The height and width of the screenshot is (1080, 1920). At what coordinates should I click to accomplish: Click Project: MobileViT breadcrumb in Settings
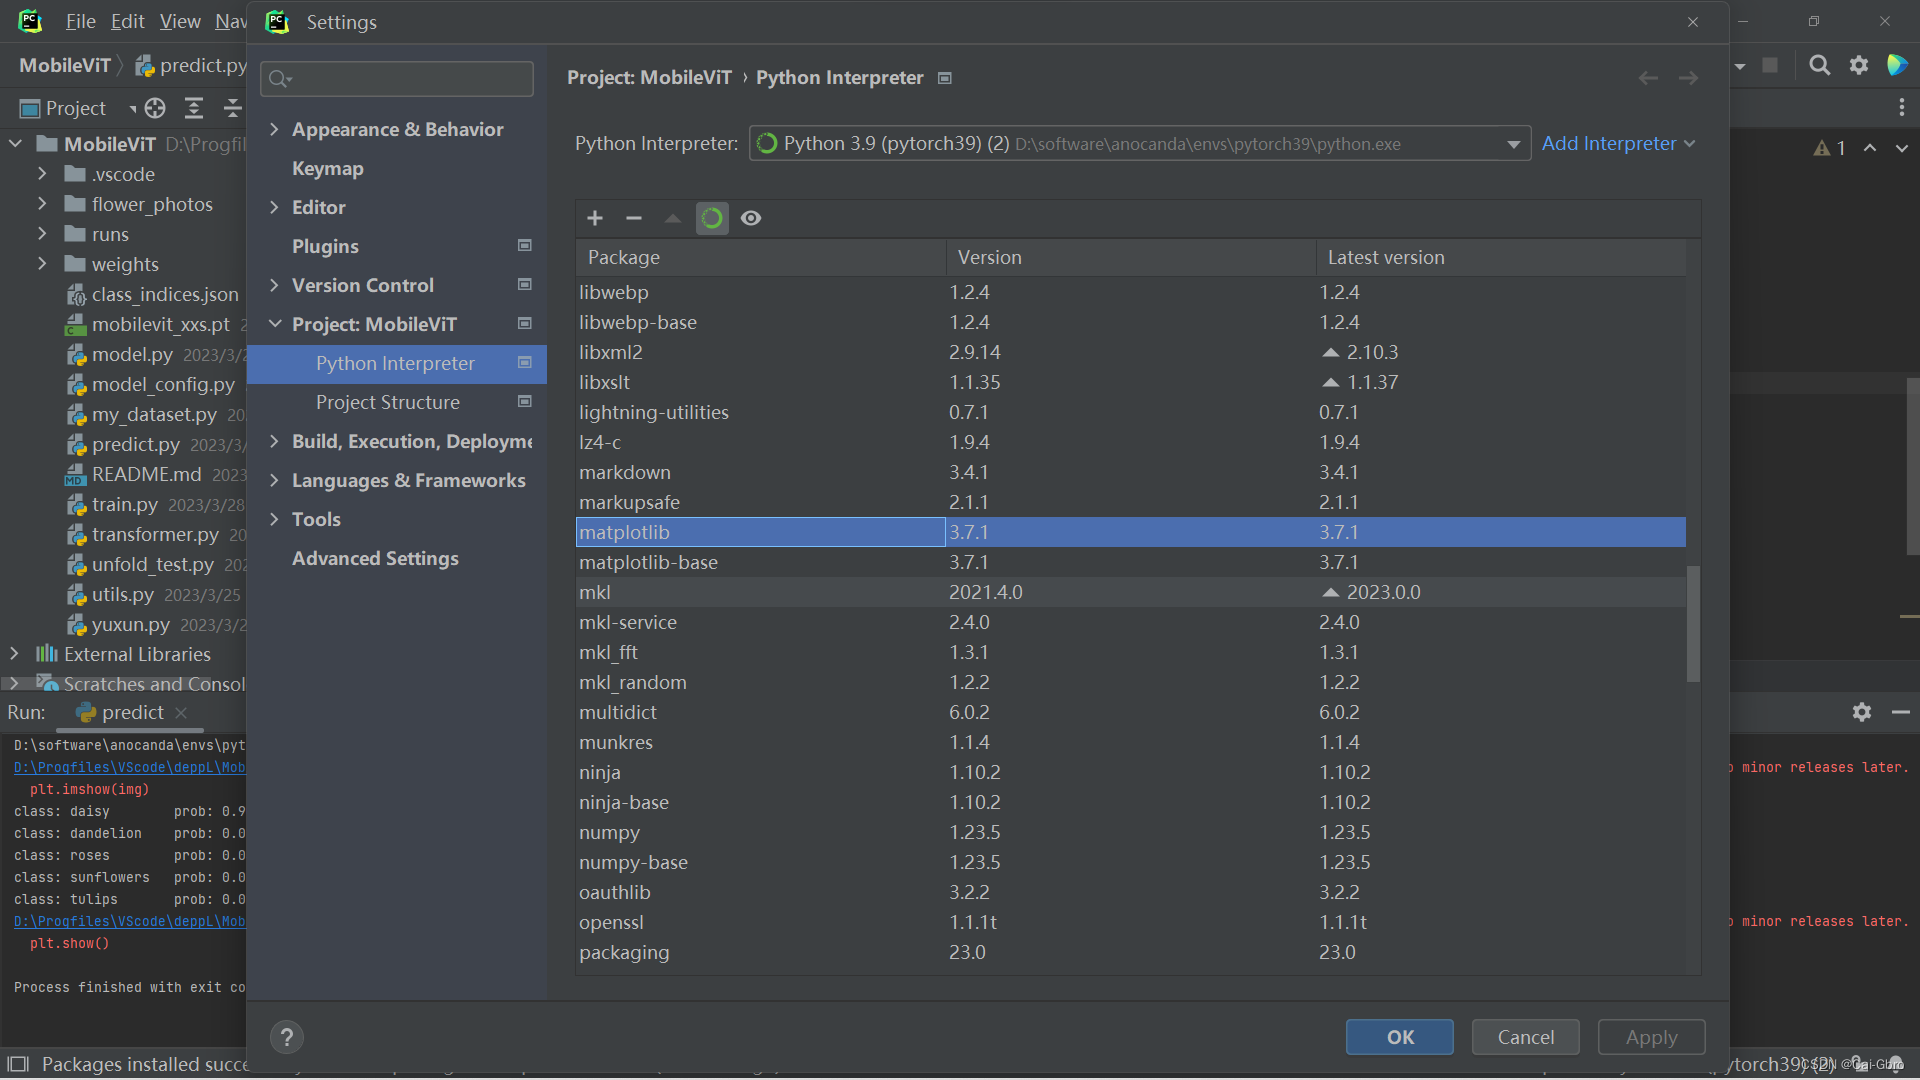(x=649, y=78)
